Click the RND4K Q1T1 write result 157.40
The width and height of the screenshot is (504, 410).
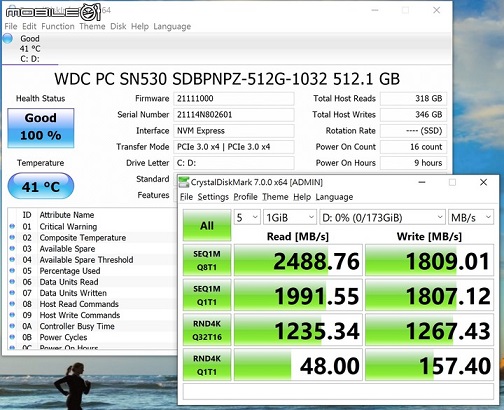click(429, 365)
